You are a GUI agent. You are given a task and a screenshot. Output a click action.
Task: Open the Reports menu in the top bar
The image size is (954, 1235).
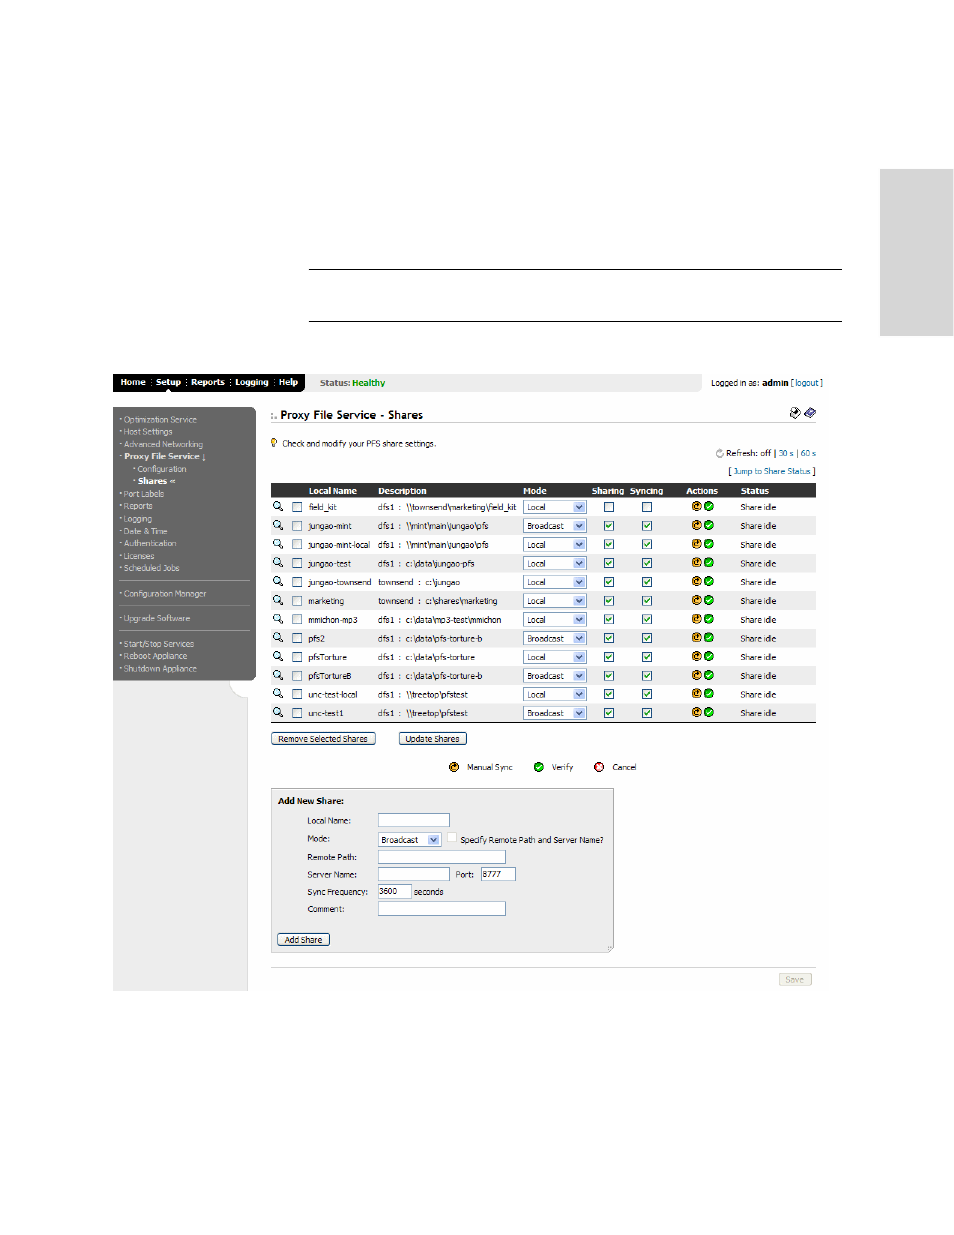pyautogui.click(x=208, y=382)
